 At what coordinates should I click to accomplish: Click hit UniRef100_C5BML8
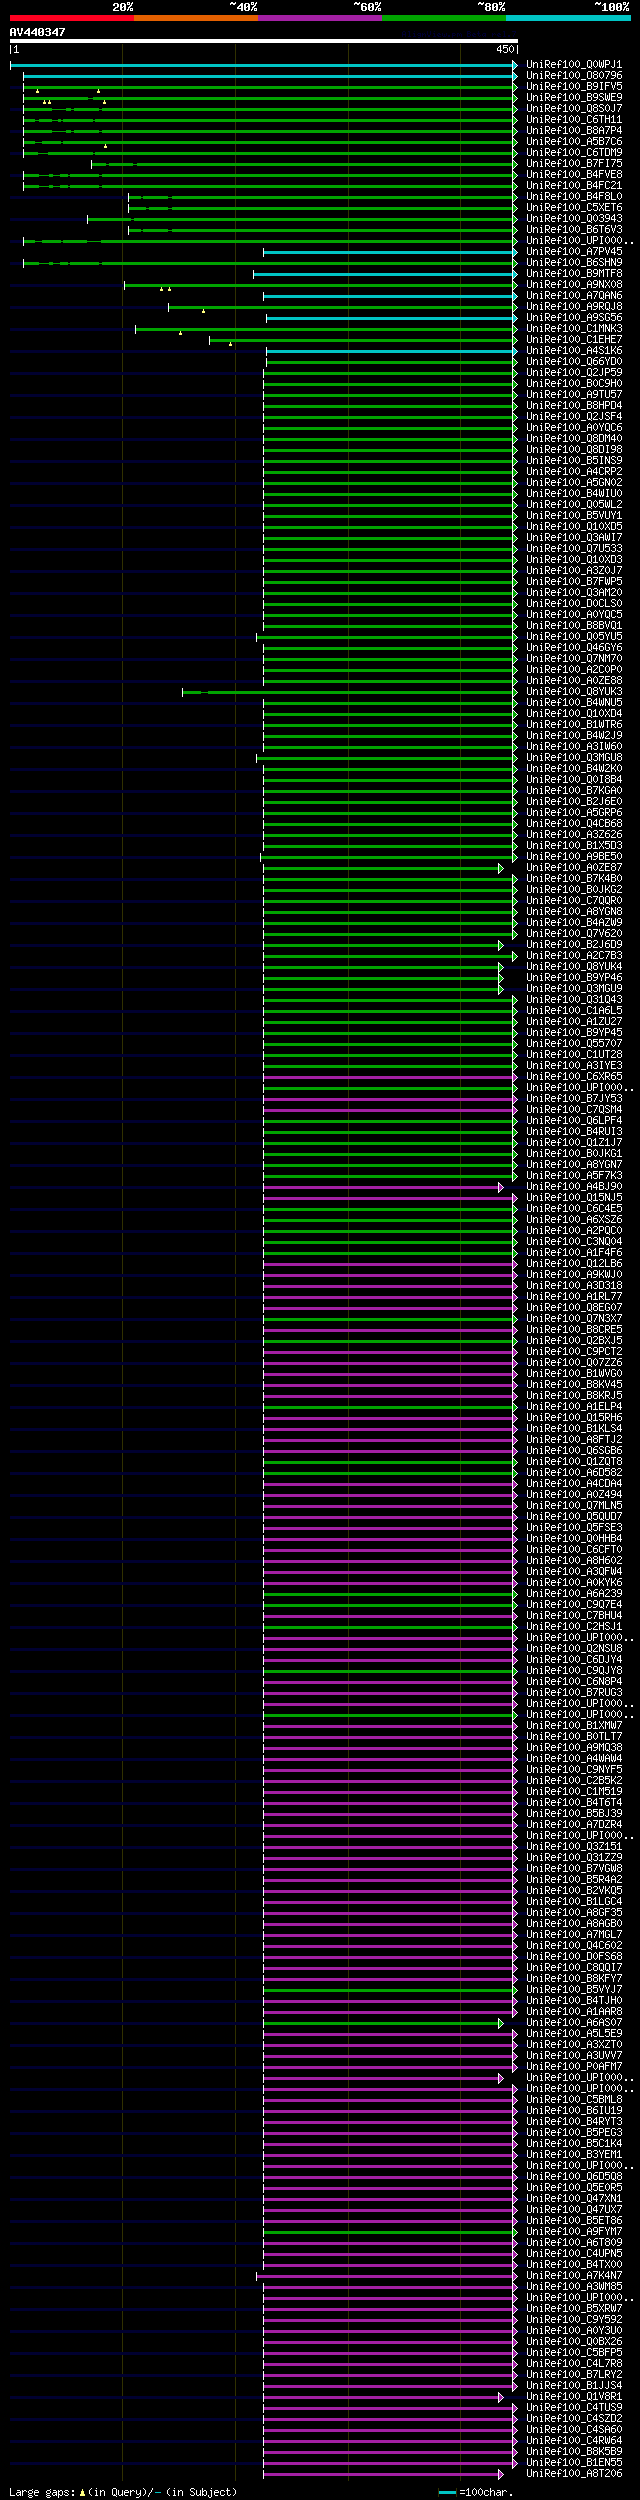tap(574, 2100)
